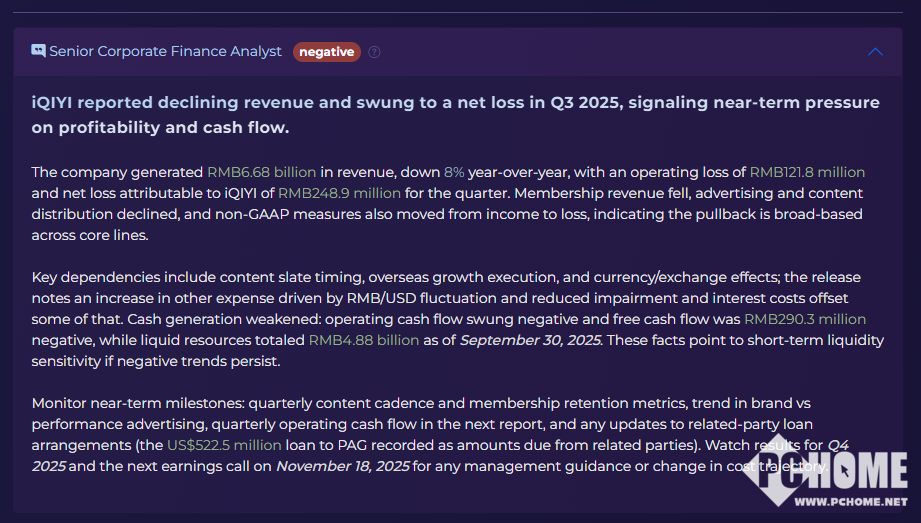
Task: Collapse the Senior Corporate Finance Analyst panel
Action: click(875, 52)
